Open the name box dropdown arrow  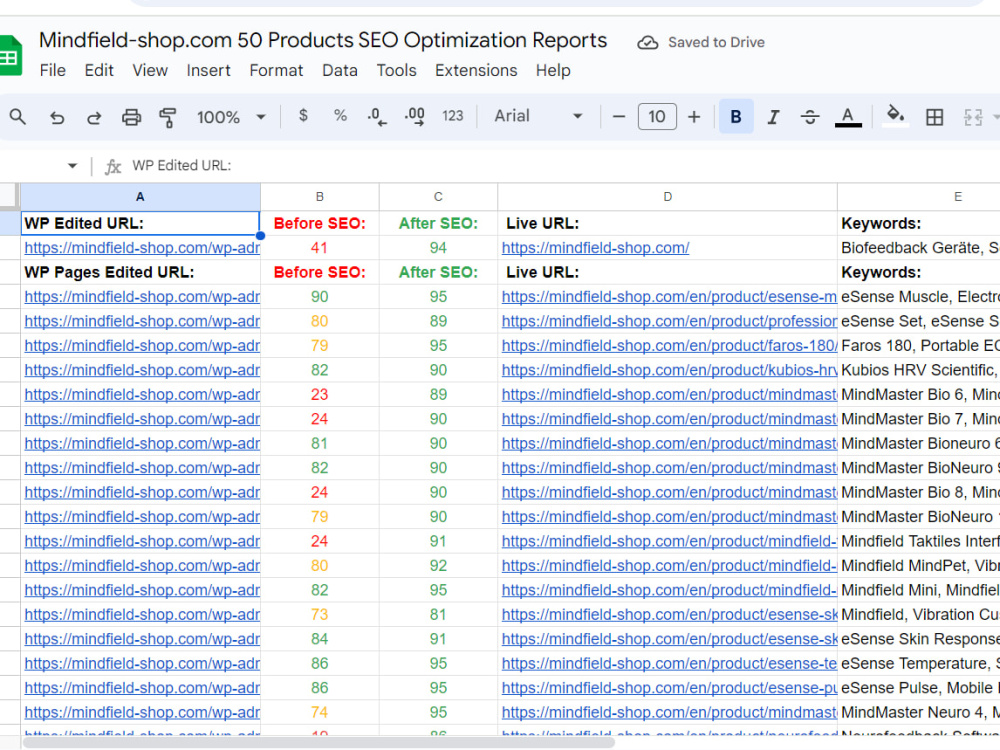click(72, 166)
